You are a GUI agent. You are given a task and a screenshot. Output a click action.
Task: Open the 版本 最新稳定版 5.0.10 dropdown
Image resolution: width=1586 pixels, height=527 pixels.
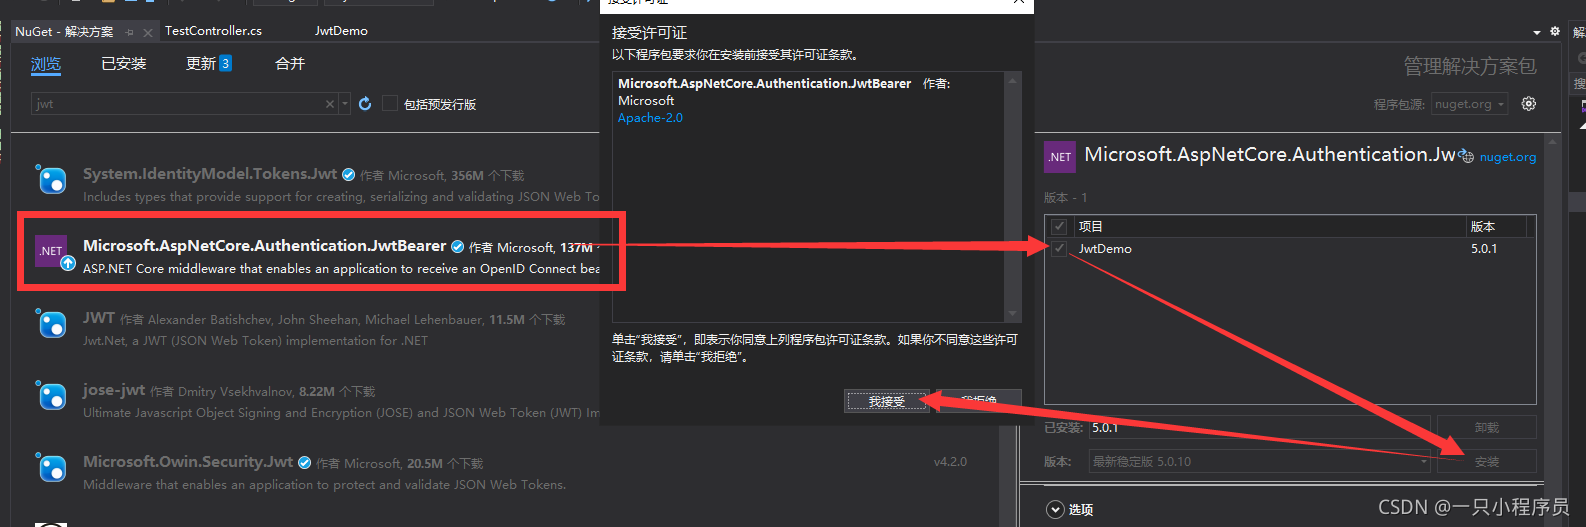tap(1260, 462)
